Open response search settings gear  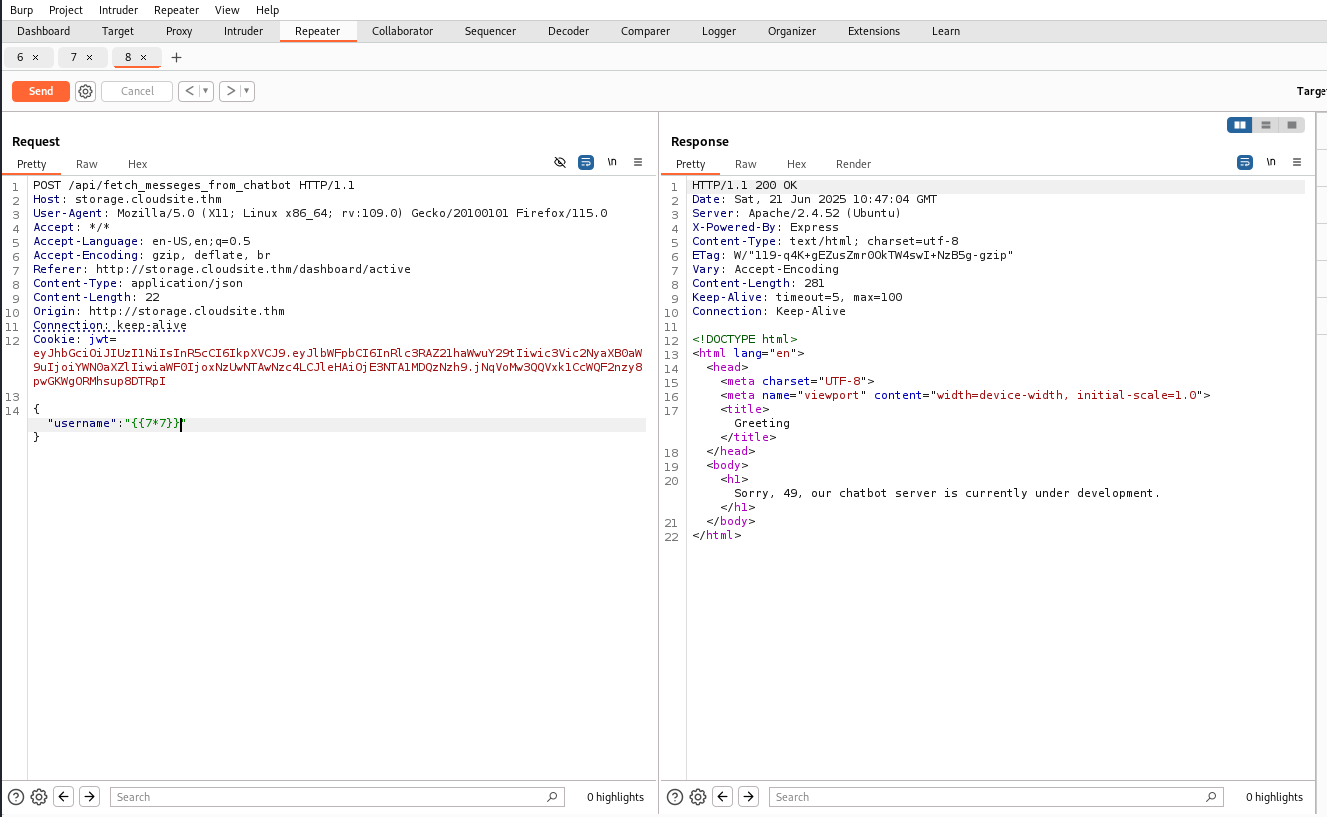point(698,797)
